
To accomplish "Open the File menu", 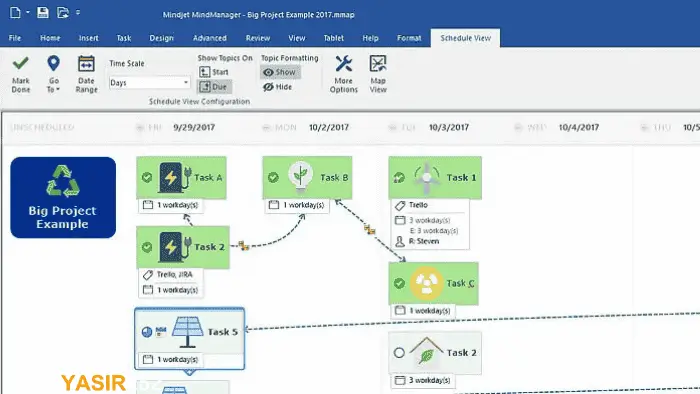I will (15, 38).
